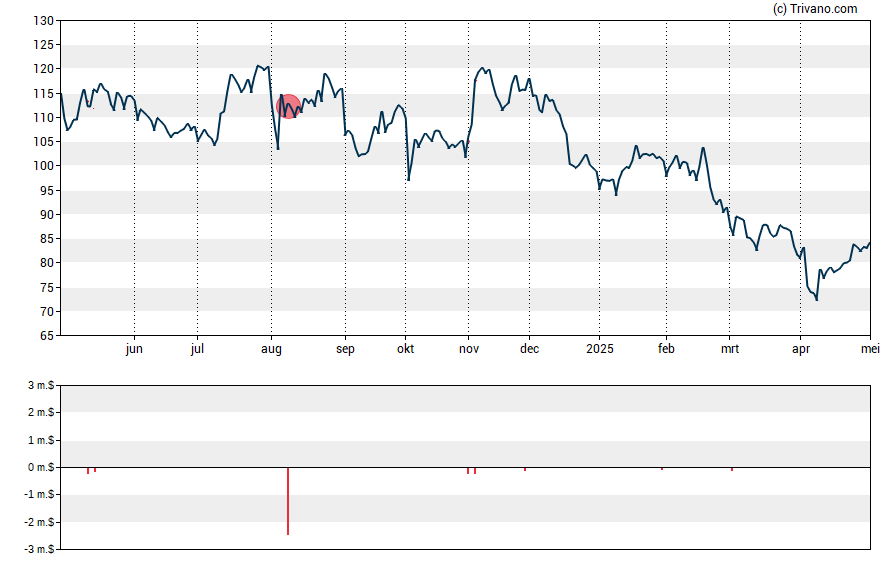Image resolution: width=888 pixels, height=565 pixels.
Task: Click the 'apr' month label
Action: click(x=801, y=349)
